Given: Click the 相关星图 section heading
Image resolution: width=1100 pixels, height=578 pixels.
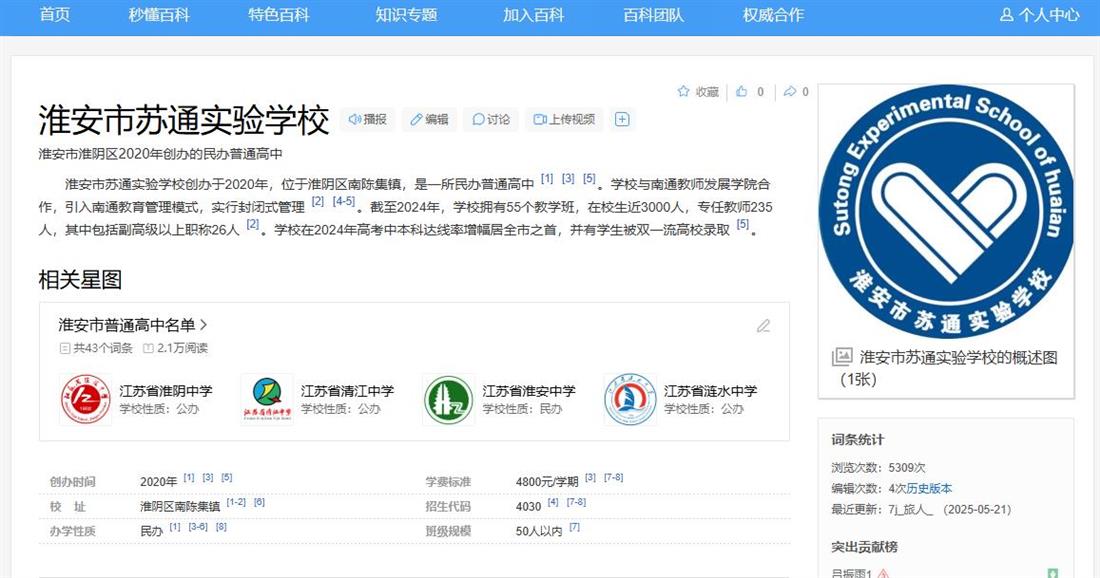Looking at the screenshot, I should click(80, 279).
